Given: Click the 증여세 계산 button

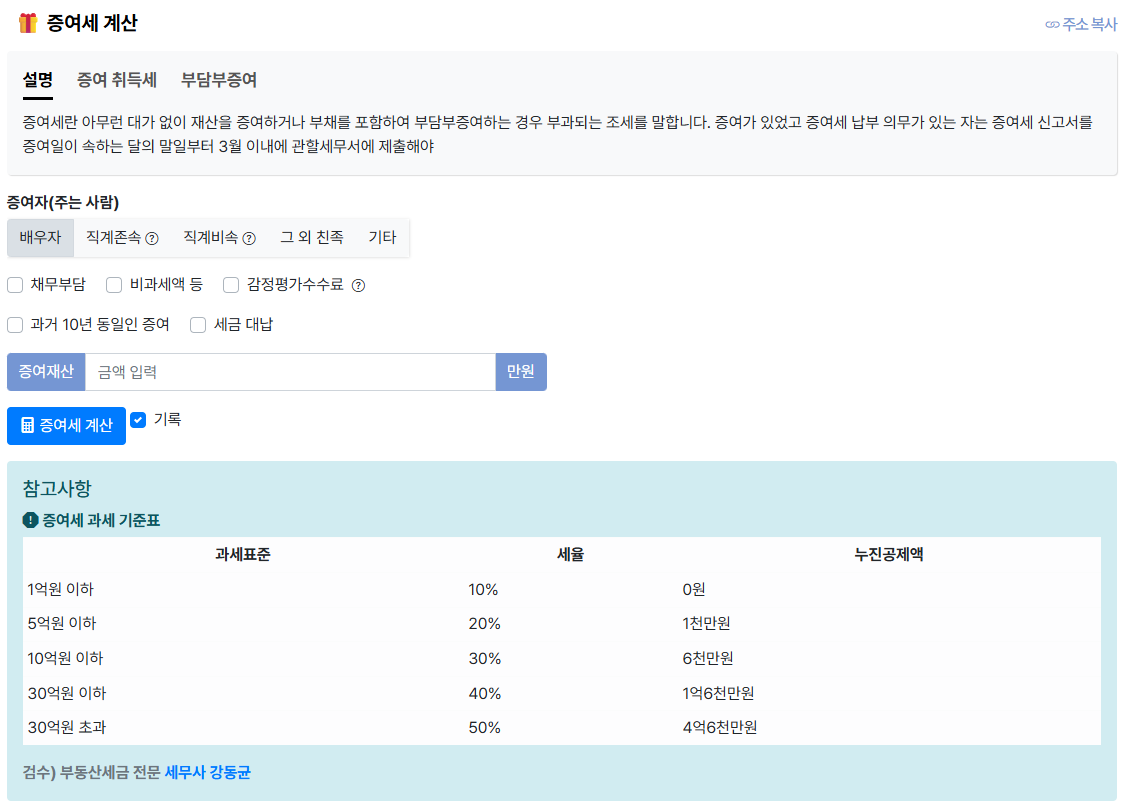Looking at the screenshot, I should pyautogui.click(x=66, y=425).
